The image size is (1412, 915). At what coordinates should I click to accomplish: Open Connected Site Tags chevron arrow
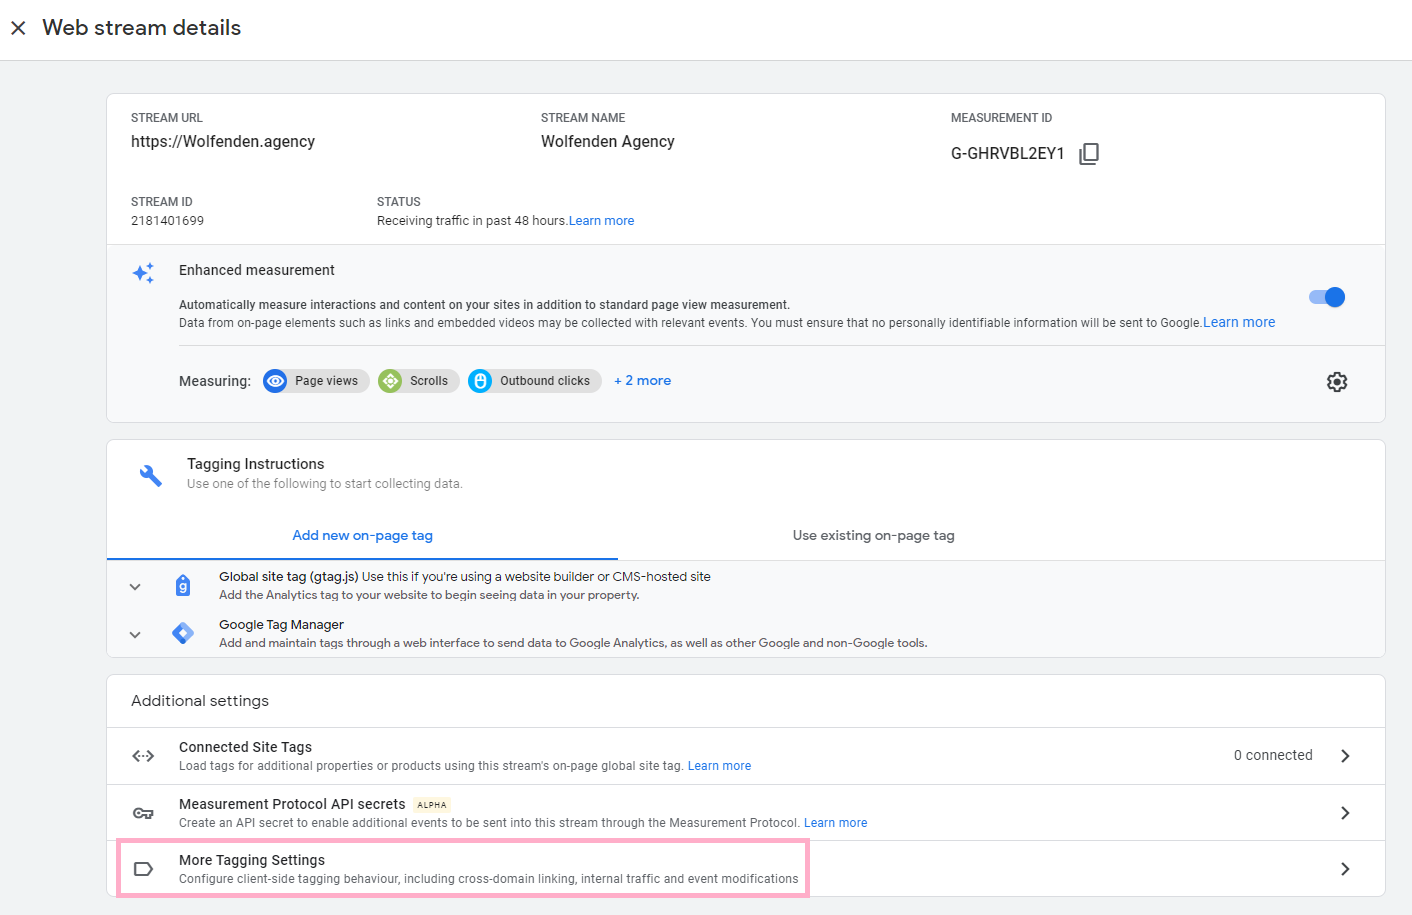1345,756
